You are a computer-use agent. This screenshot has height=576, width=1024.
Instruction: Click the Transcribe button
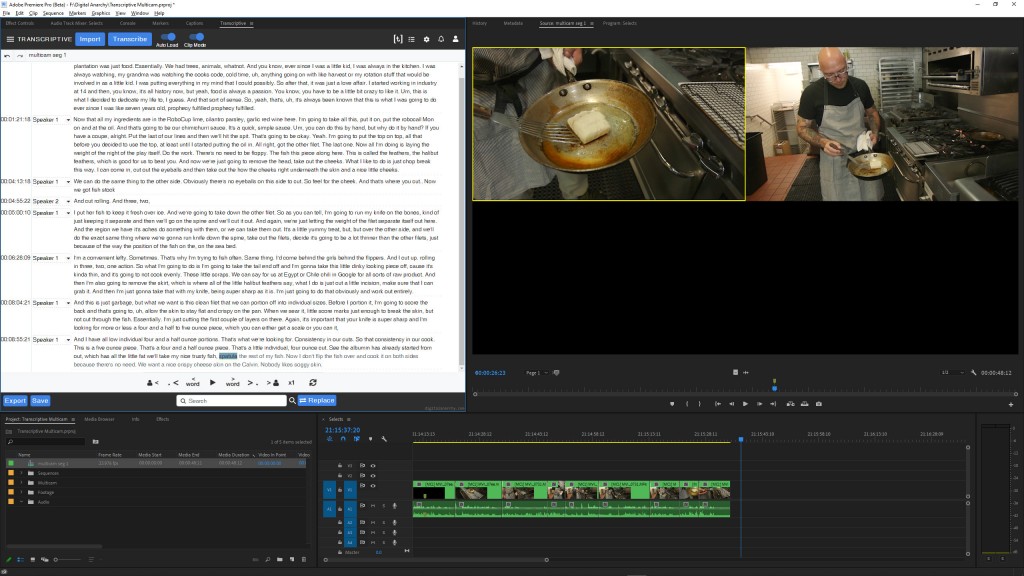[x=130, y=39]
